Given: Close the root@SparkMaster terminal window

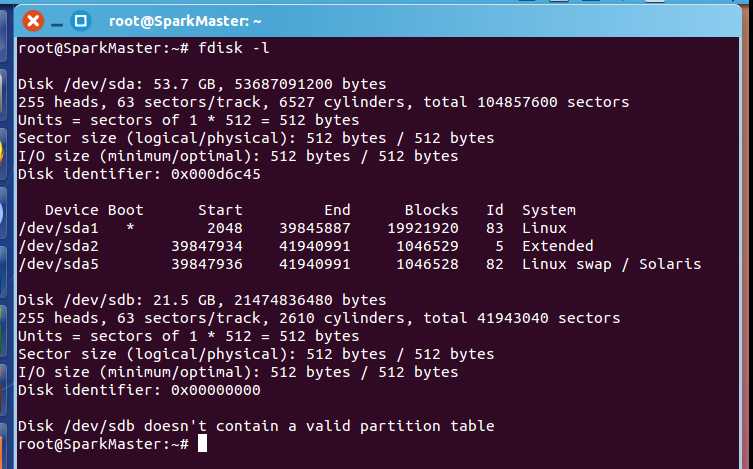Looking at the screenshot, I should tap(33, 21).
